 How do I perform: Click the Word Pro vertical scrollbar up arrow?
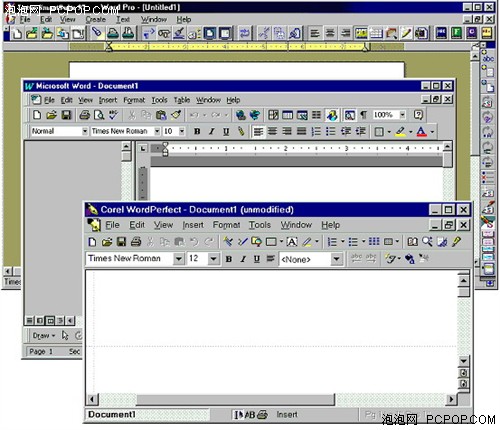[x=475, y=56]
